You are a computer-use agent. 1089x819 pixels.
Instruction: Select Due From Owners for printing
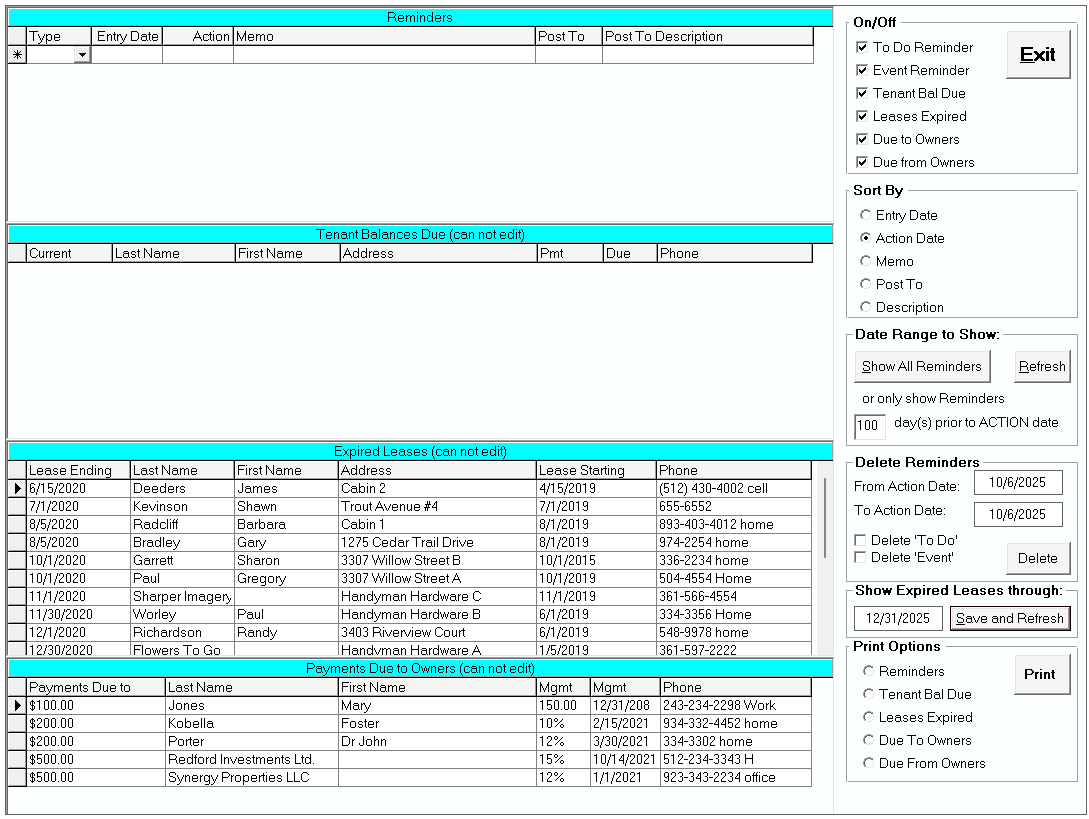click(x=869, y=763)
